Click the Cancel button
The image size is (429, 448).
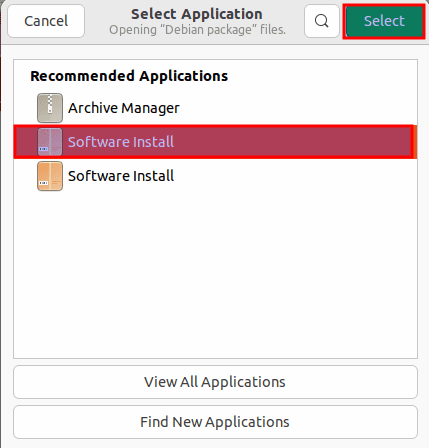pos(46,21)
